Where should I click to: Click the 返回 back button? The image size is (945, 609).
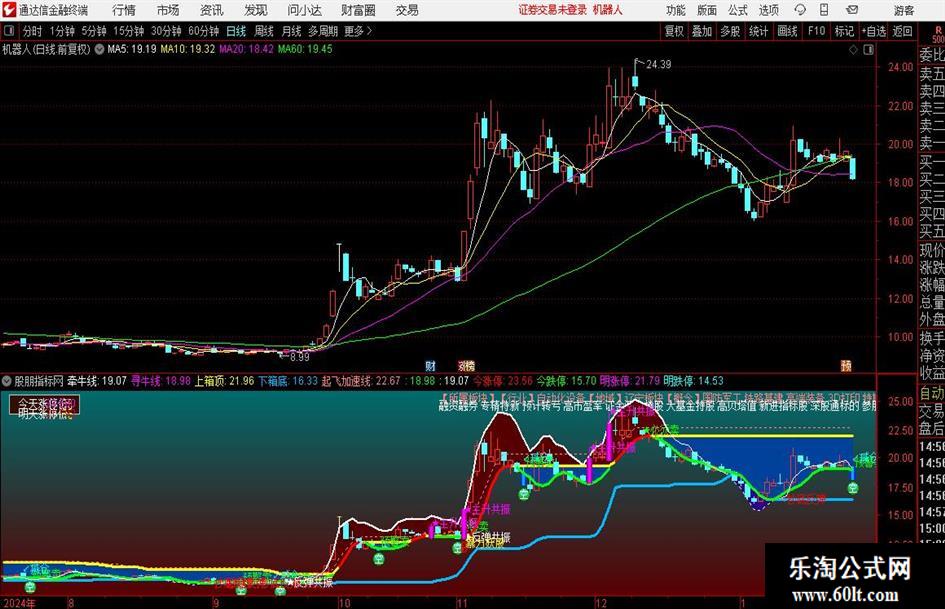click(x=902, y=31)
